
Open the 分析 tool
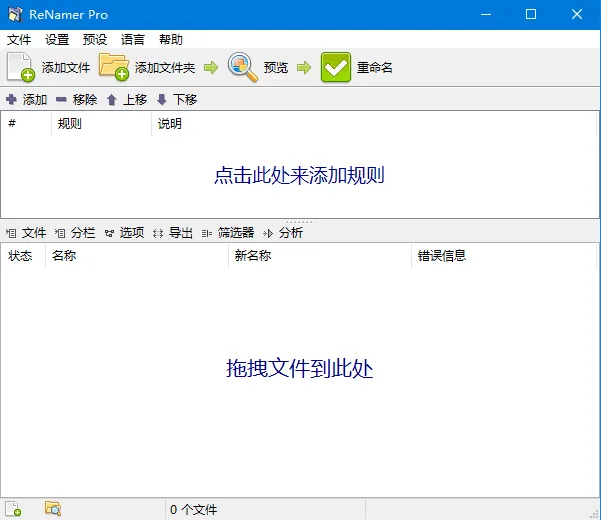click(283, 233)
